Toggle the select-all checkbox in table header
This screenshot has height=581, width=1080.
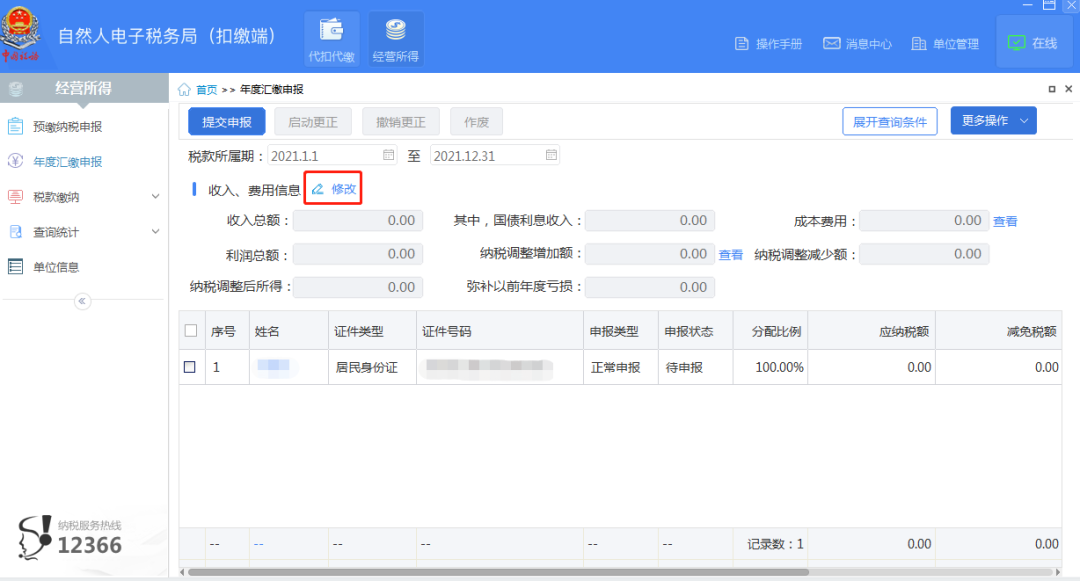pos(190,331)
